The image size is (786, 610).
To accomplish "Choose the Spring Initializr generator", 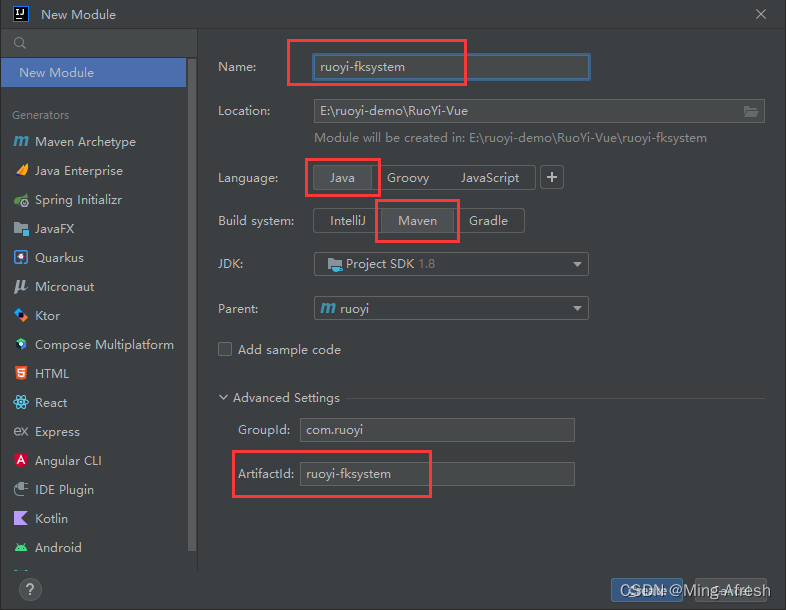I will pos(77,200).
